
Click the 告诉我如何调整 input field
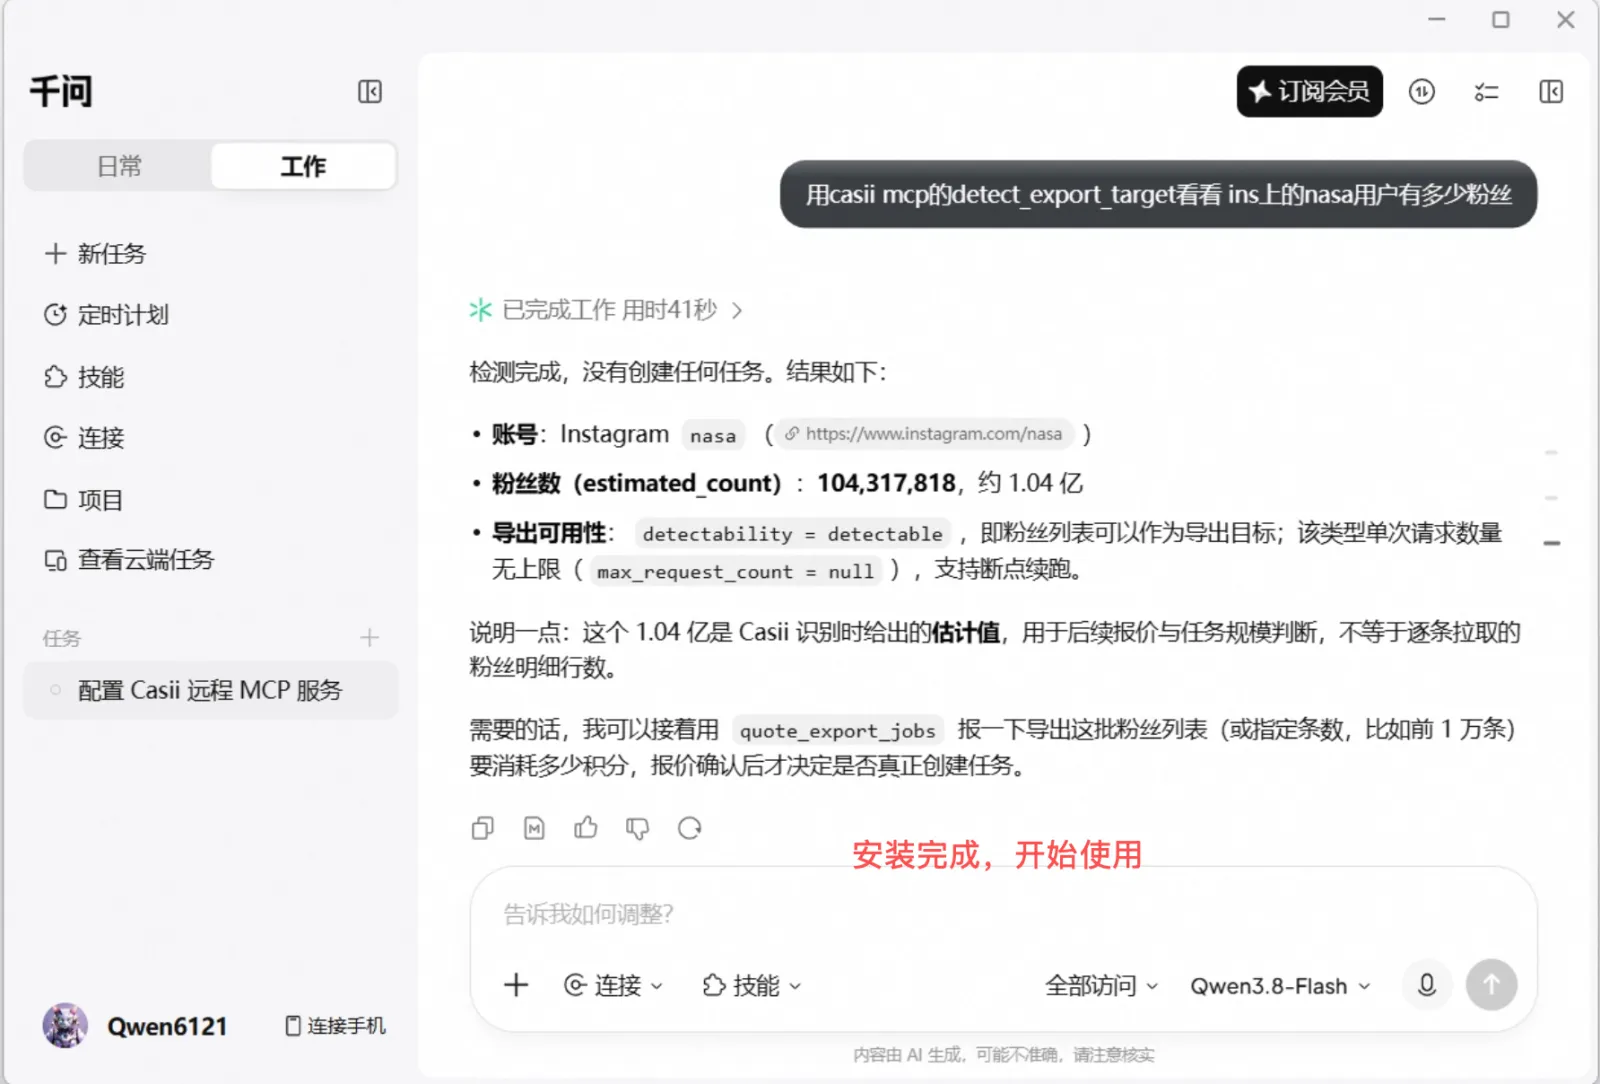(x=1003, y=914)
